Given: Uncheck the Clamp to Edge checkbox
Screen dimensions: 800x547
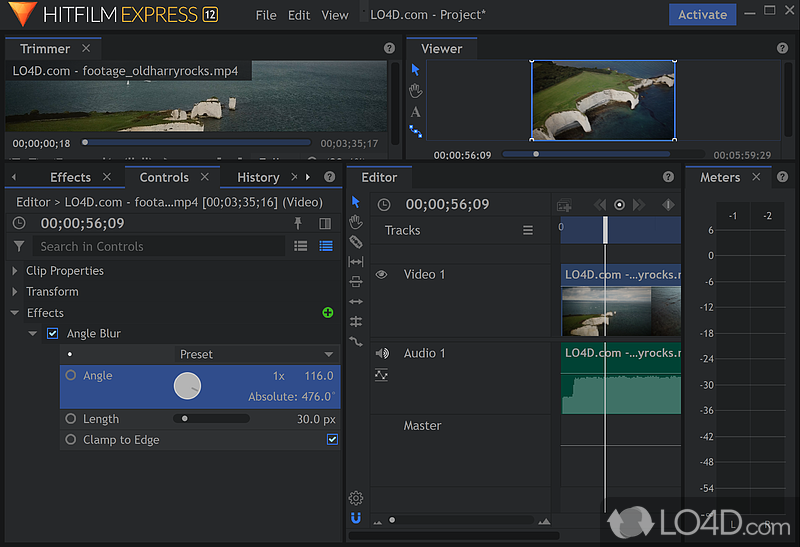Looking at the screenshot, I should point(332,440).
